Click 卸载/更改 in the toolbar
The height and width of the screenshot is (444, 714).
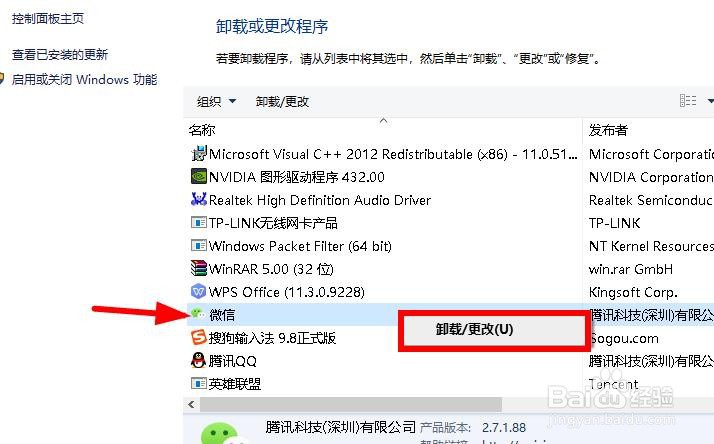pos(282,101)
